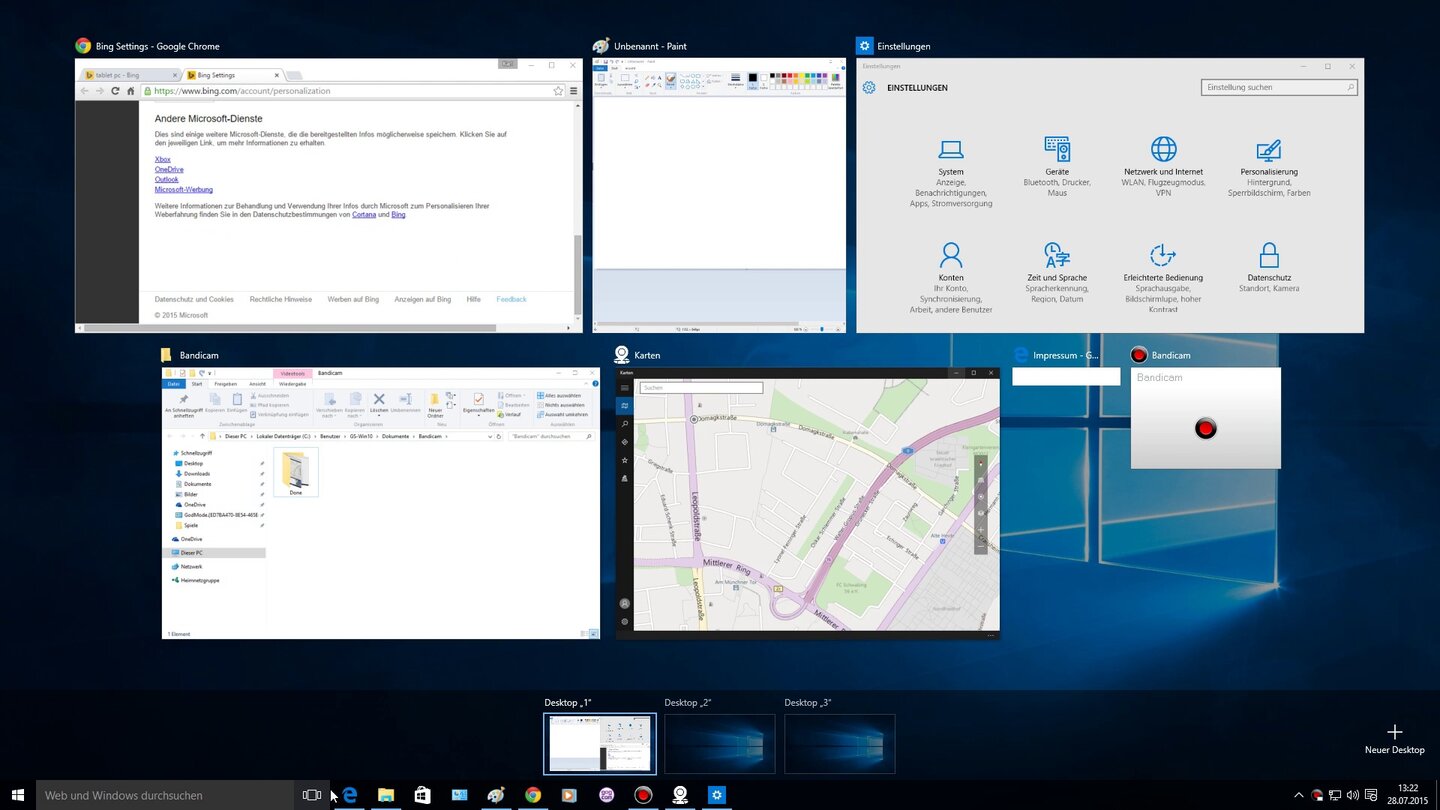Viewport: 1440px width, 810px height.
Task: Open the Karten app taskbar icon
Action: point(680,795)
